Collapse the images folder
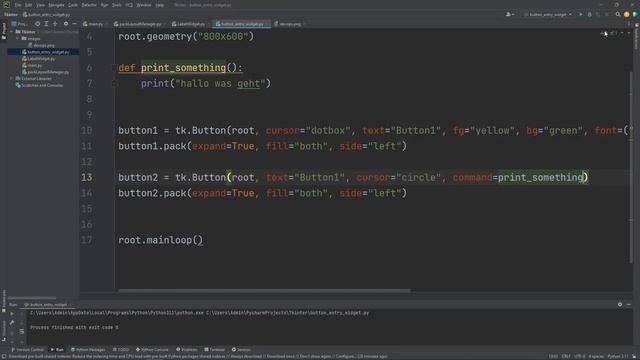Screen dimensions: 640x360 18,38
